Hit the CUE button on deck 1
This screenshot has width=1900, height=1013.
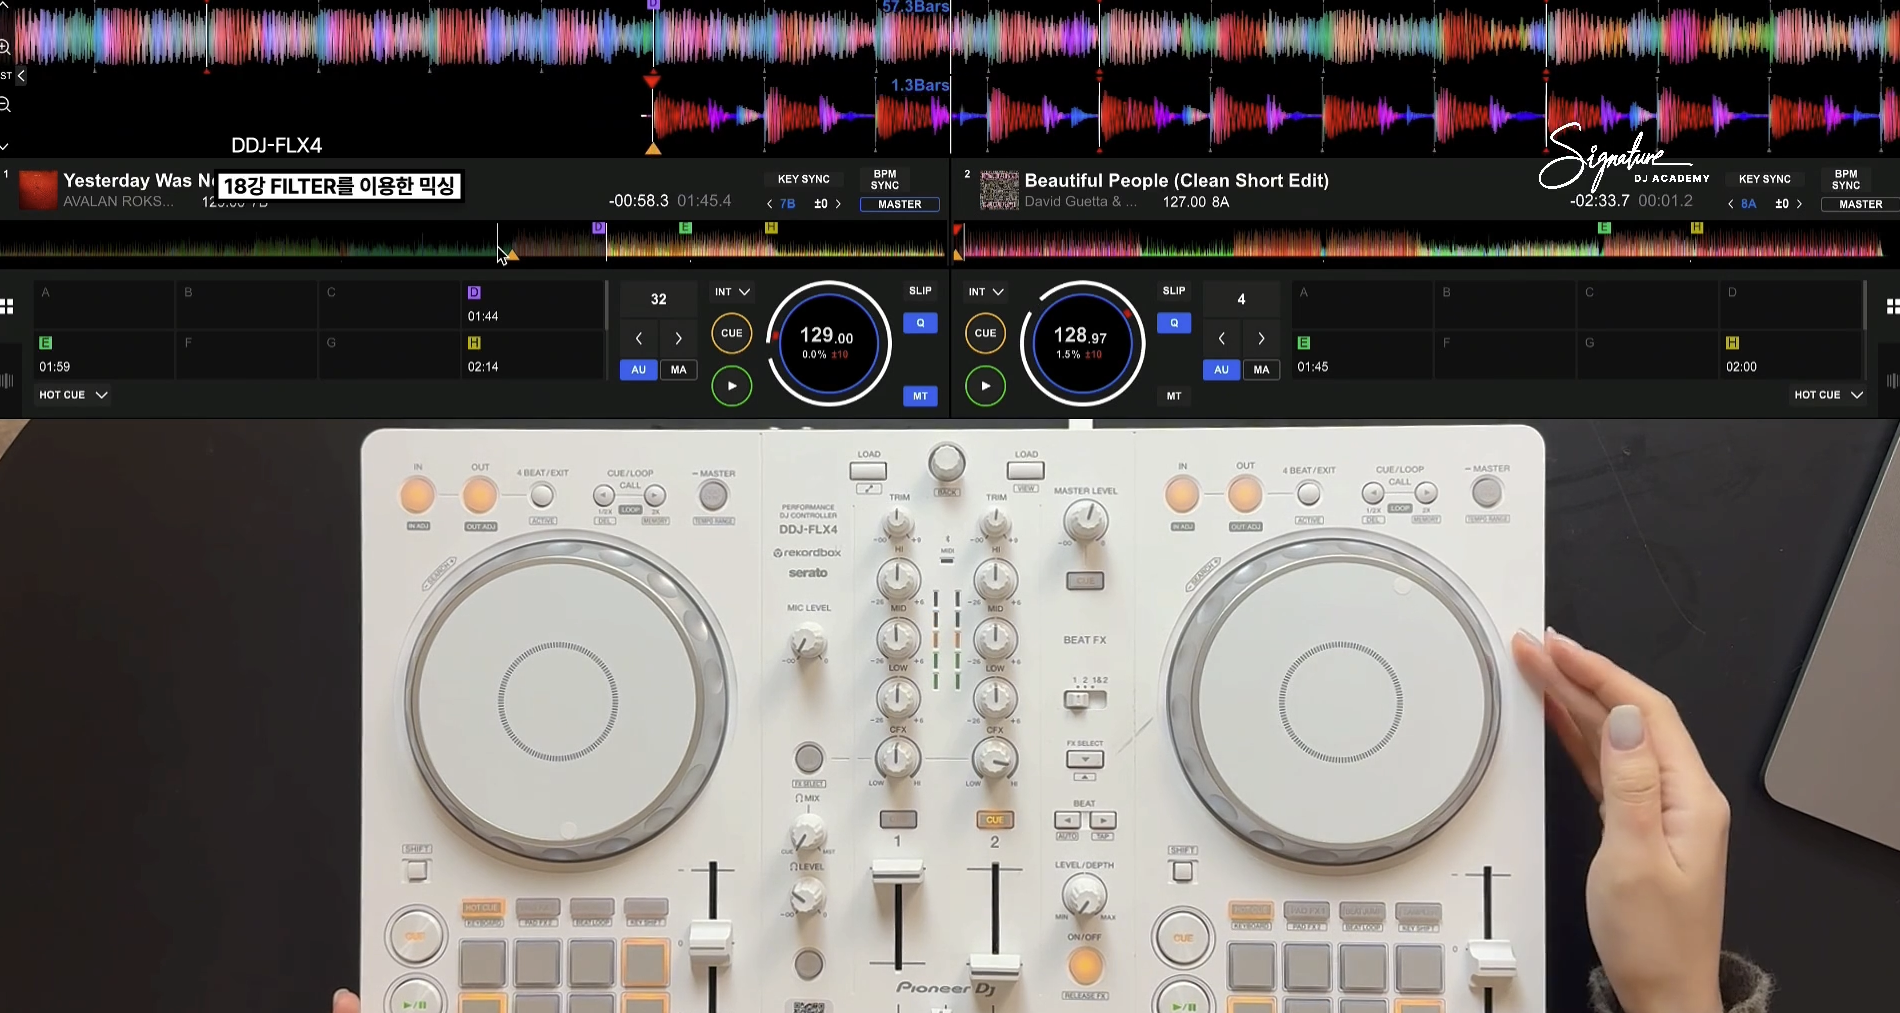(x=732, y=333)
